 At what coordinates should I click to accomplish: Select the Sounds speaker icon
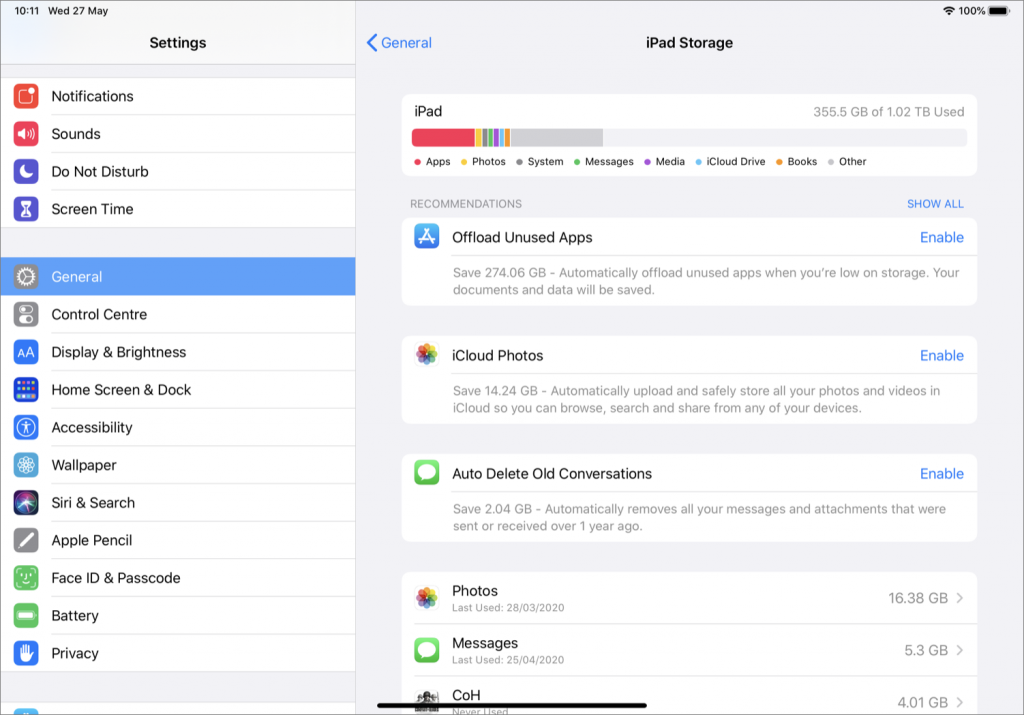coord(25,133)
